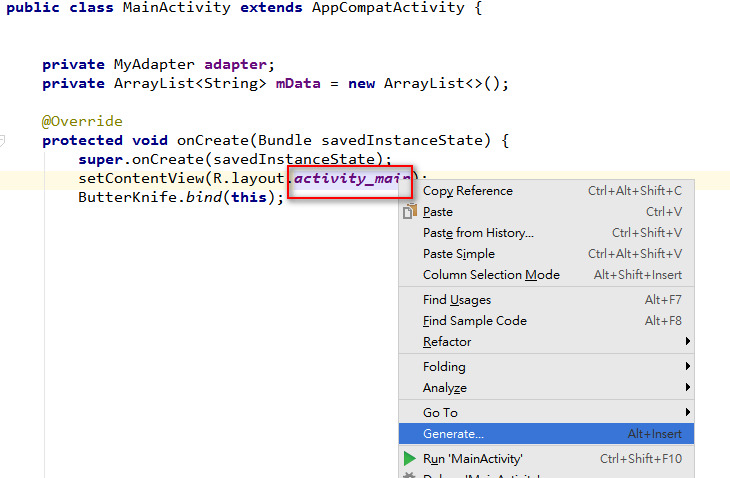Image resolution: width=730 pixels, height=478 pixels.
Task: Expand the Go To submenu
Action: (x=547, y=412)
